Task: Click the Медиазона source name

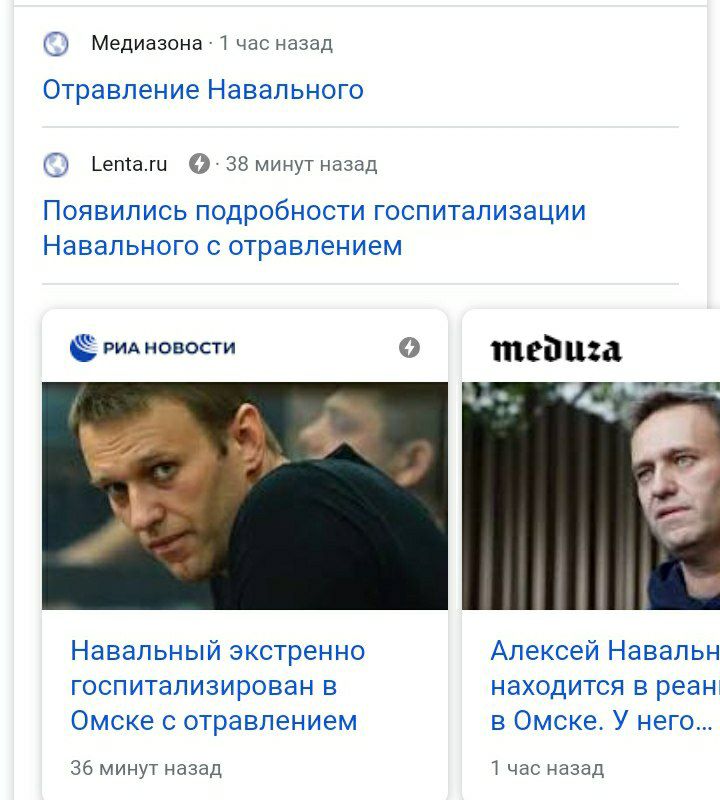Action: (x=147, y=43)
